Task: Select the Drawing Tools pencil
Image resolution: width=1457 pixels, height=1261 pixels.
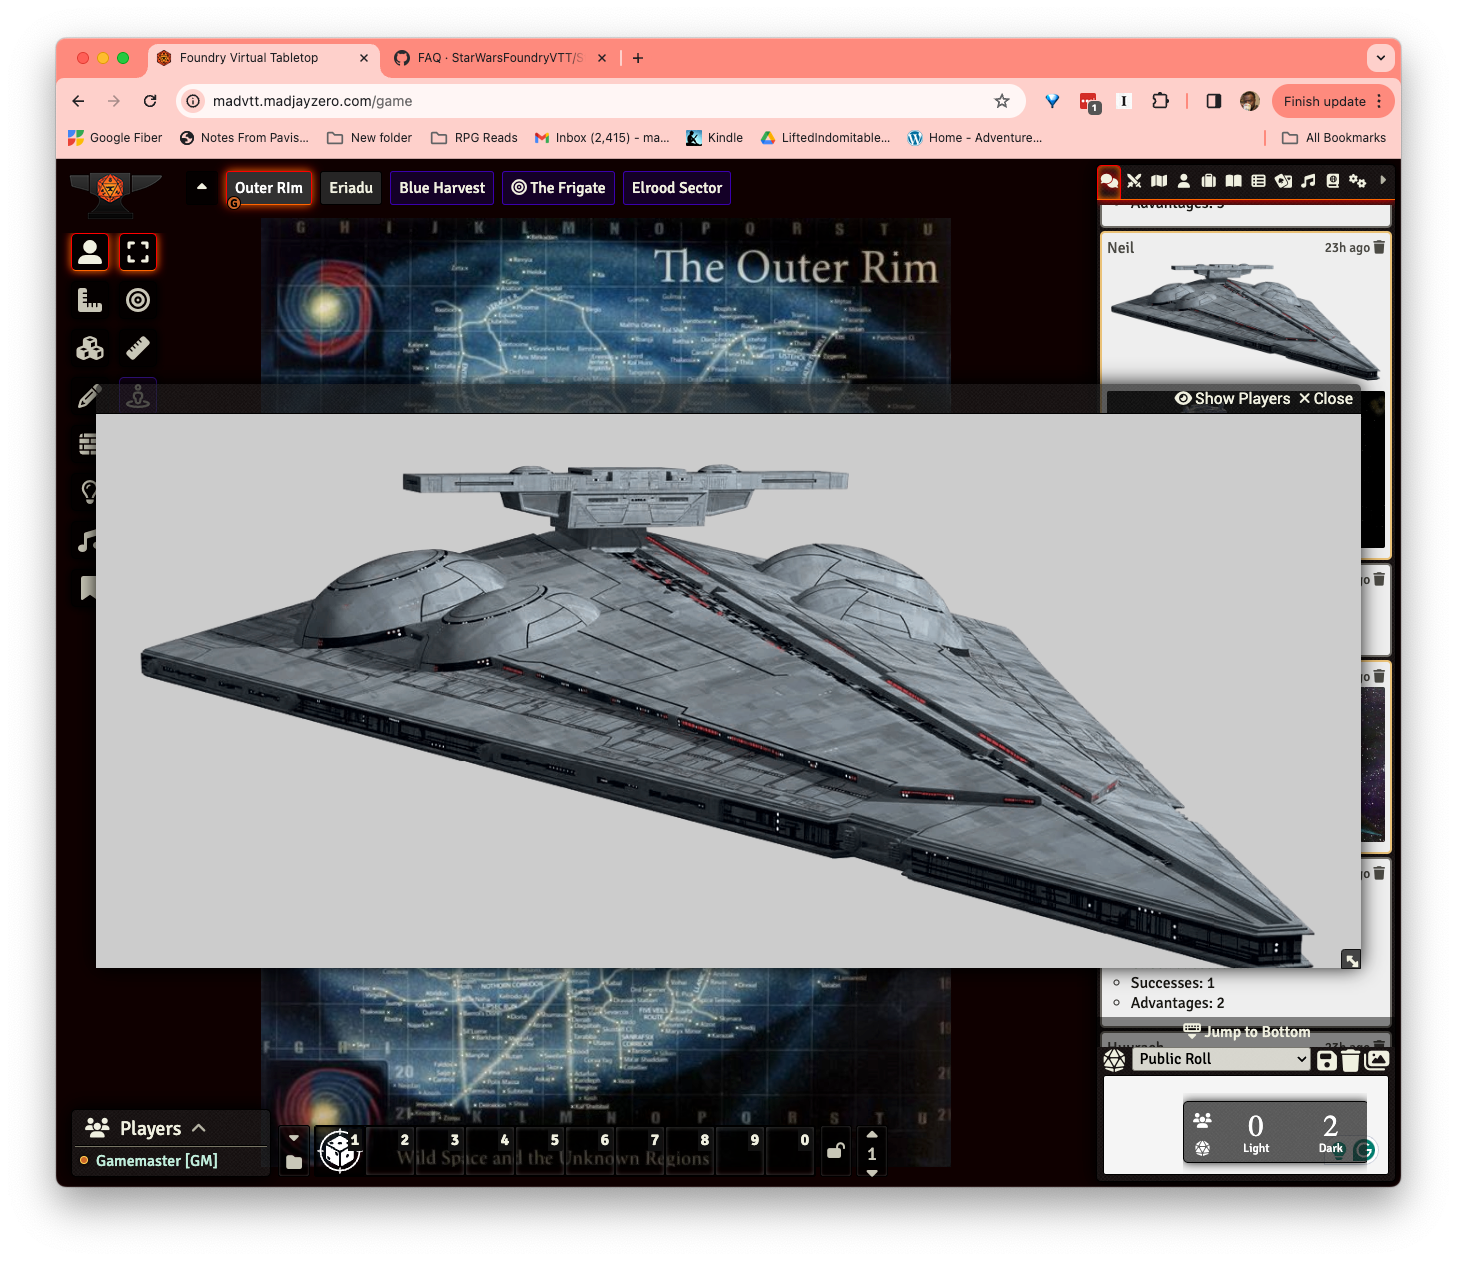Action: (x=89, y=397)
